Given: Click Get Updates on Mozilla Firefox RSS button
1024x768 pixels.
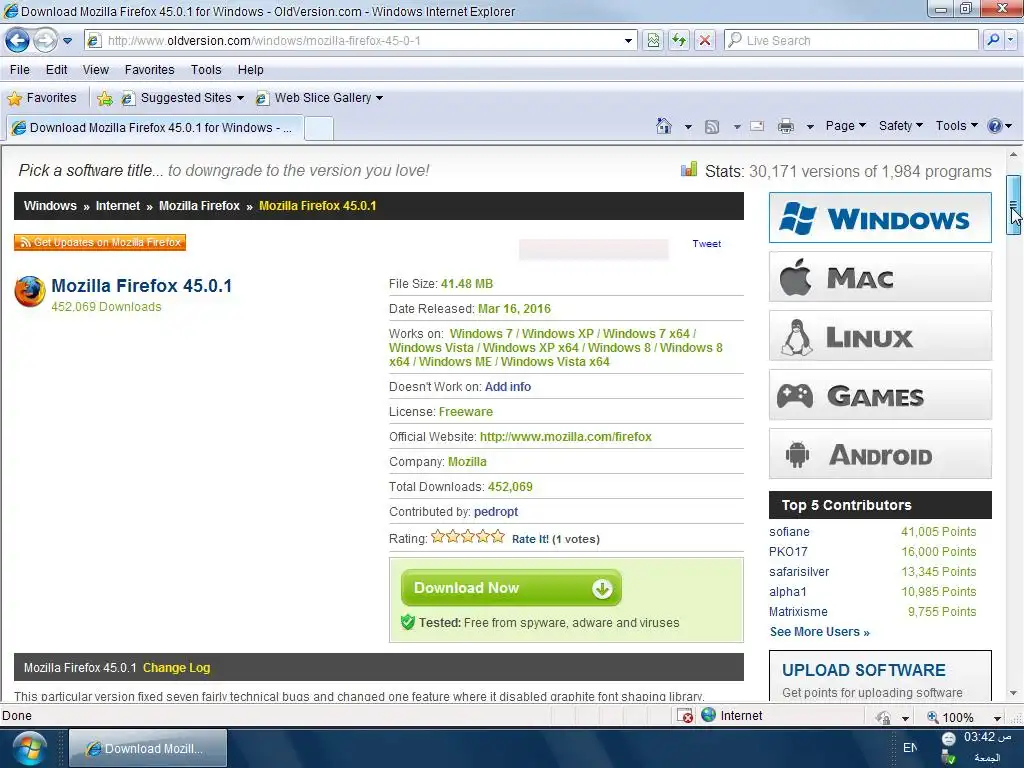Looking at the screenshot, I should pyautogui.click(x=100, y=242).
